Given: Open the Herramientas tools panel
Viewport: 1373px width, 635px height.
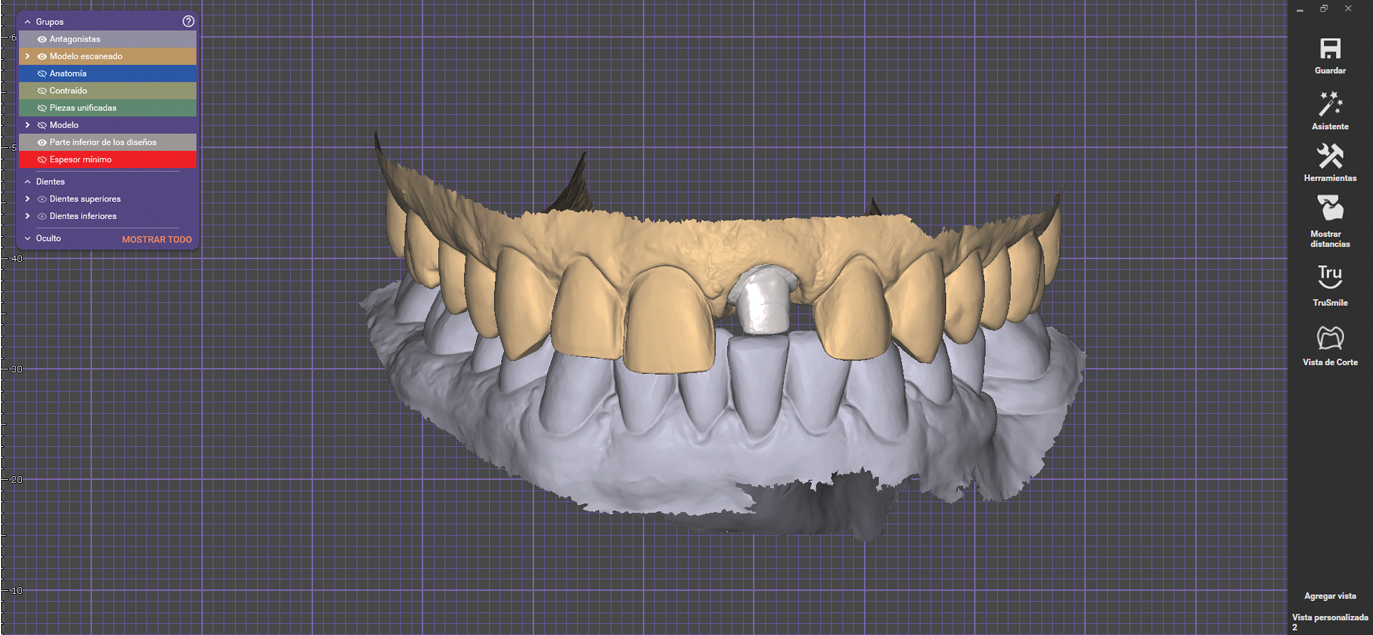Looking at the screenshot, I should pos(1330,156).
